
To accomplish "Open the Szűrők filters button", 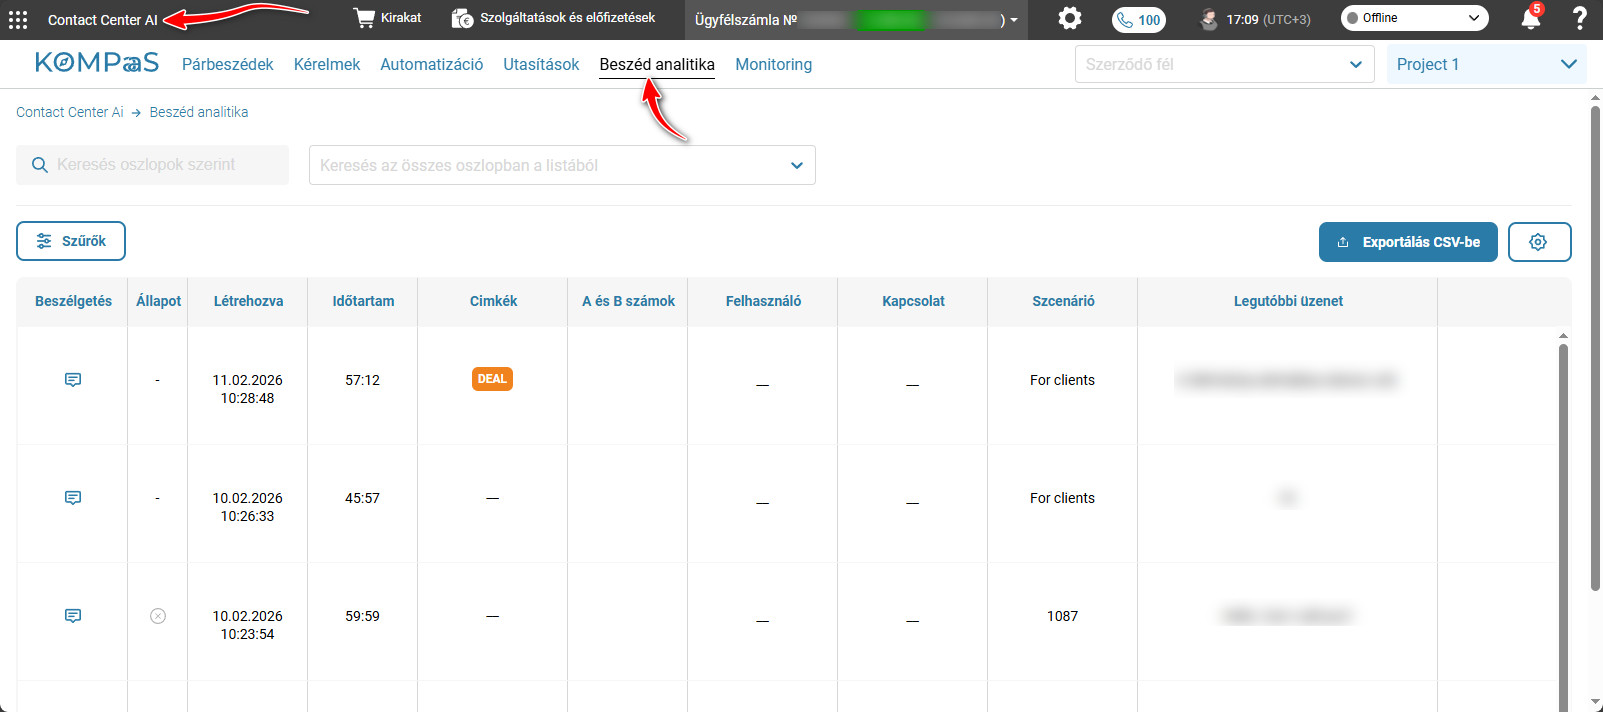I will [71, 241].
